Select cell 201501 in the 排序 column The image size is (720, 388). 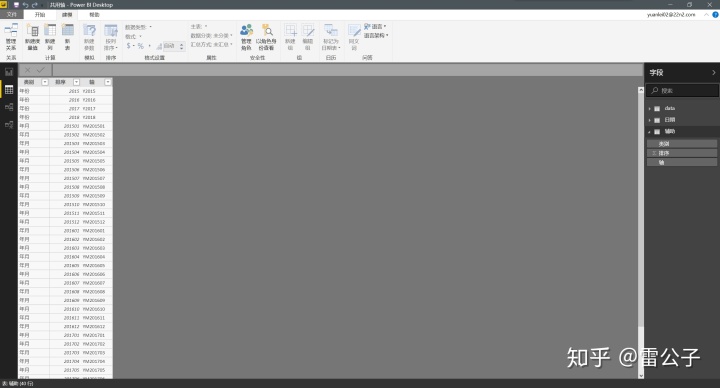pos(65,126)
